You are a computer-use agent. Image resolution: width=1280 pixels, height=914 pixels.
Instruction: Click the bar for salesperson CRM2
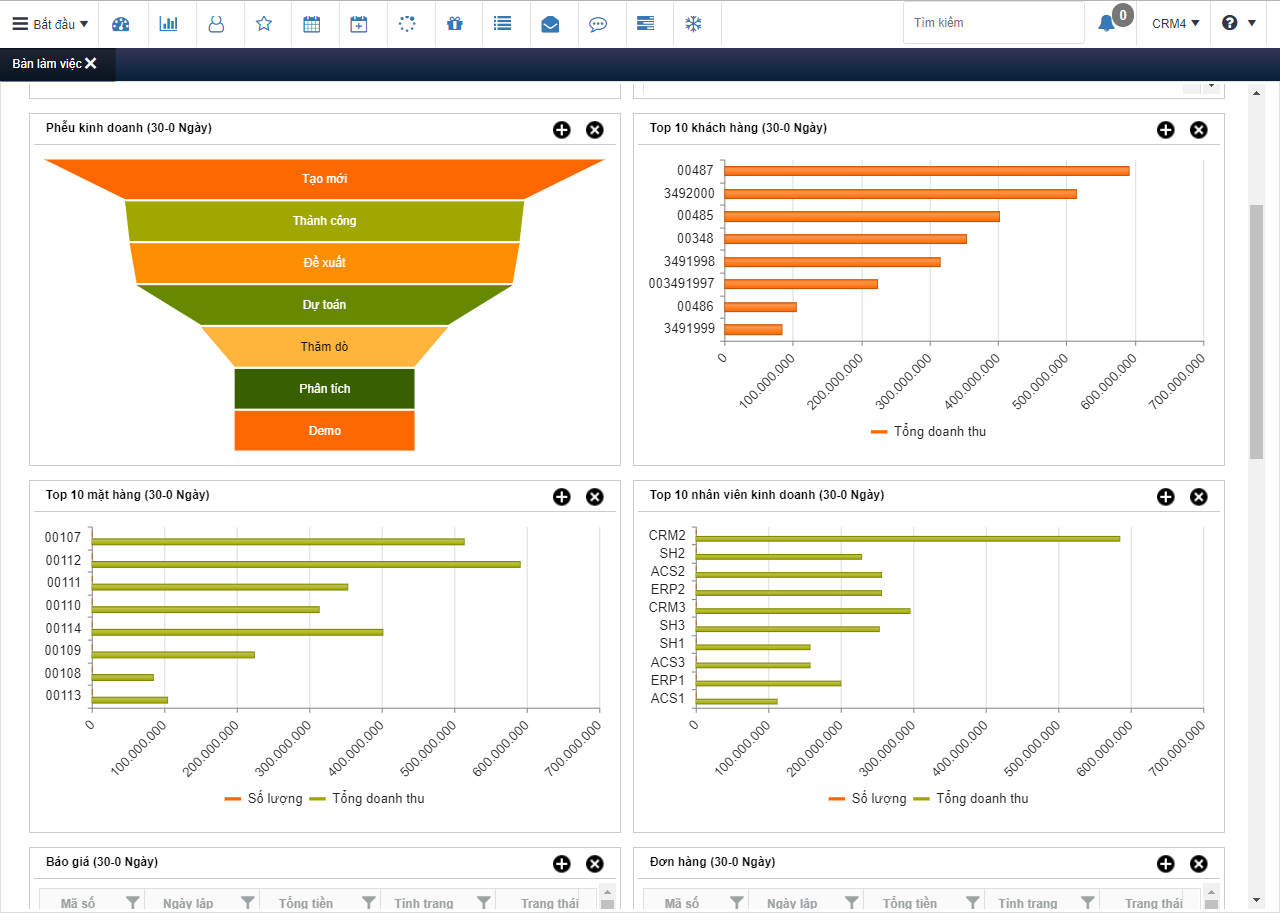pyautogui.click(x=908, y=539)
